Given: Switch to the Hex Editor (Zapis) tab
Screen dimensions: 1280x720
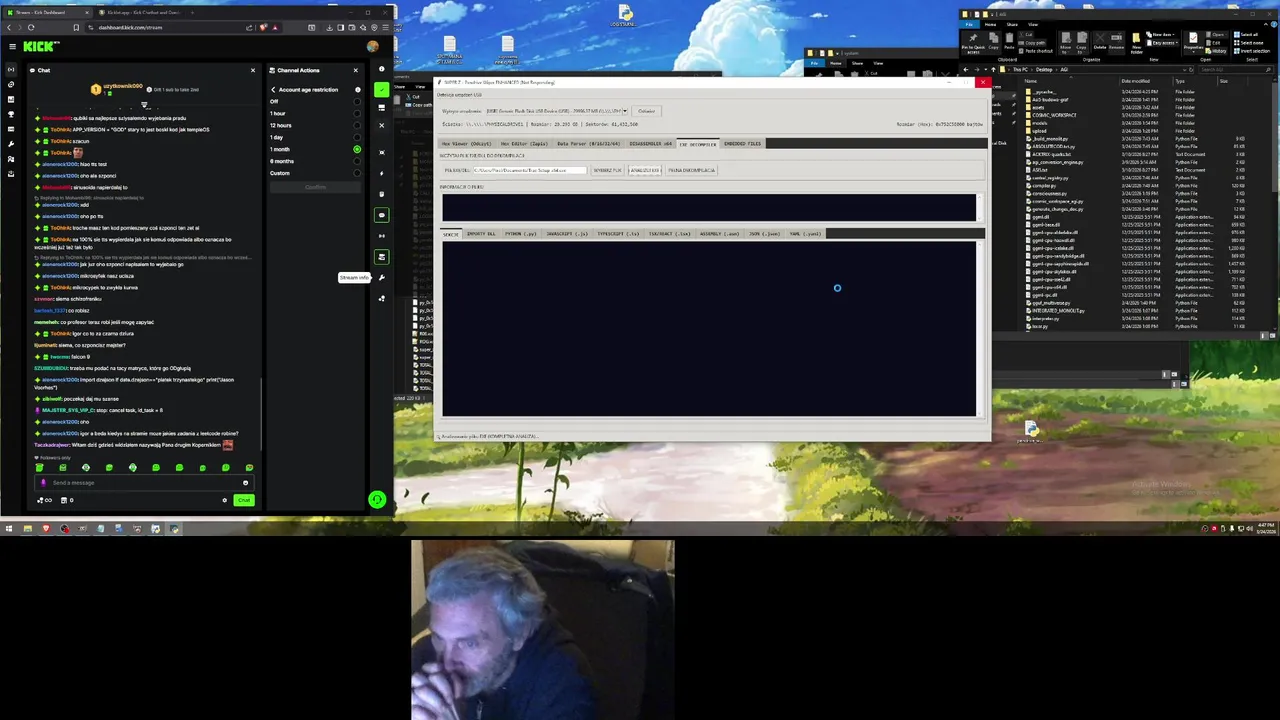Looking at the screenshot, I should click(x=523, y=144).
